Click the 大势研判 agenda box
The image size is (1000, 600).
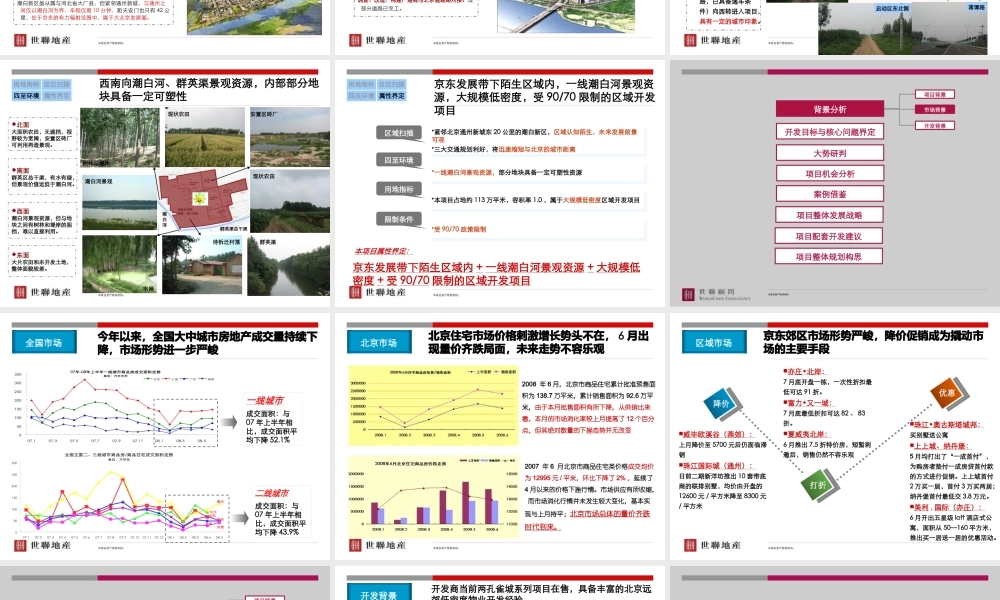click(x=830, y=153)
